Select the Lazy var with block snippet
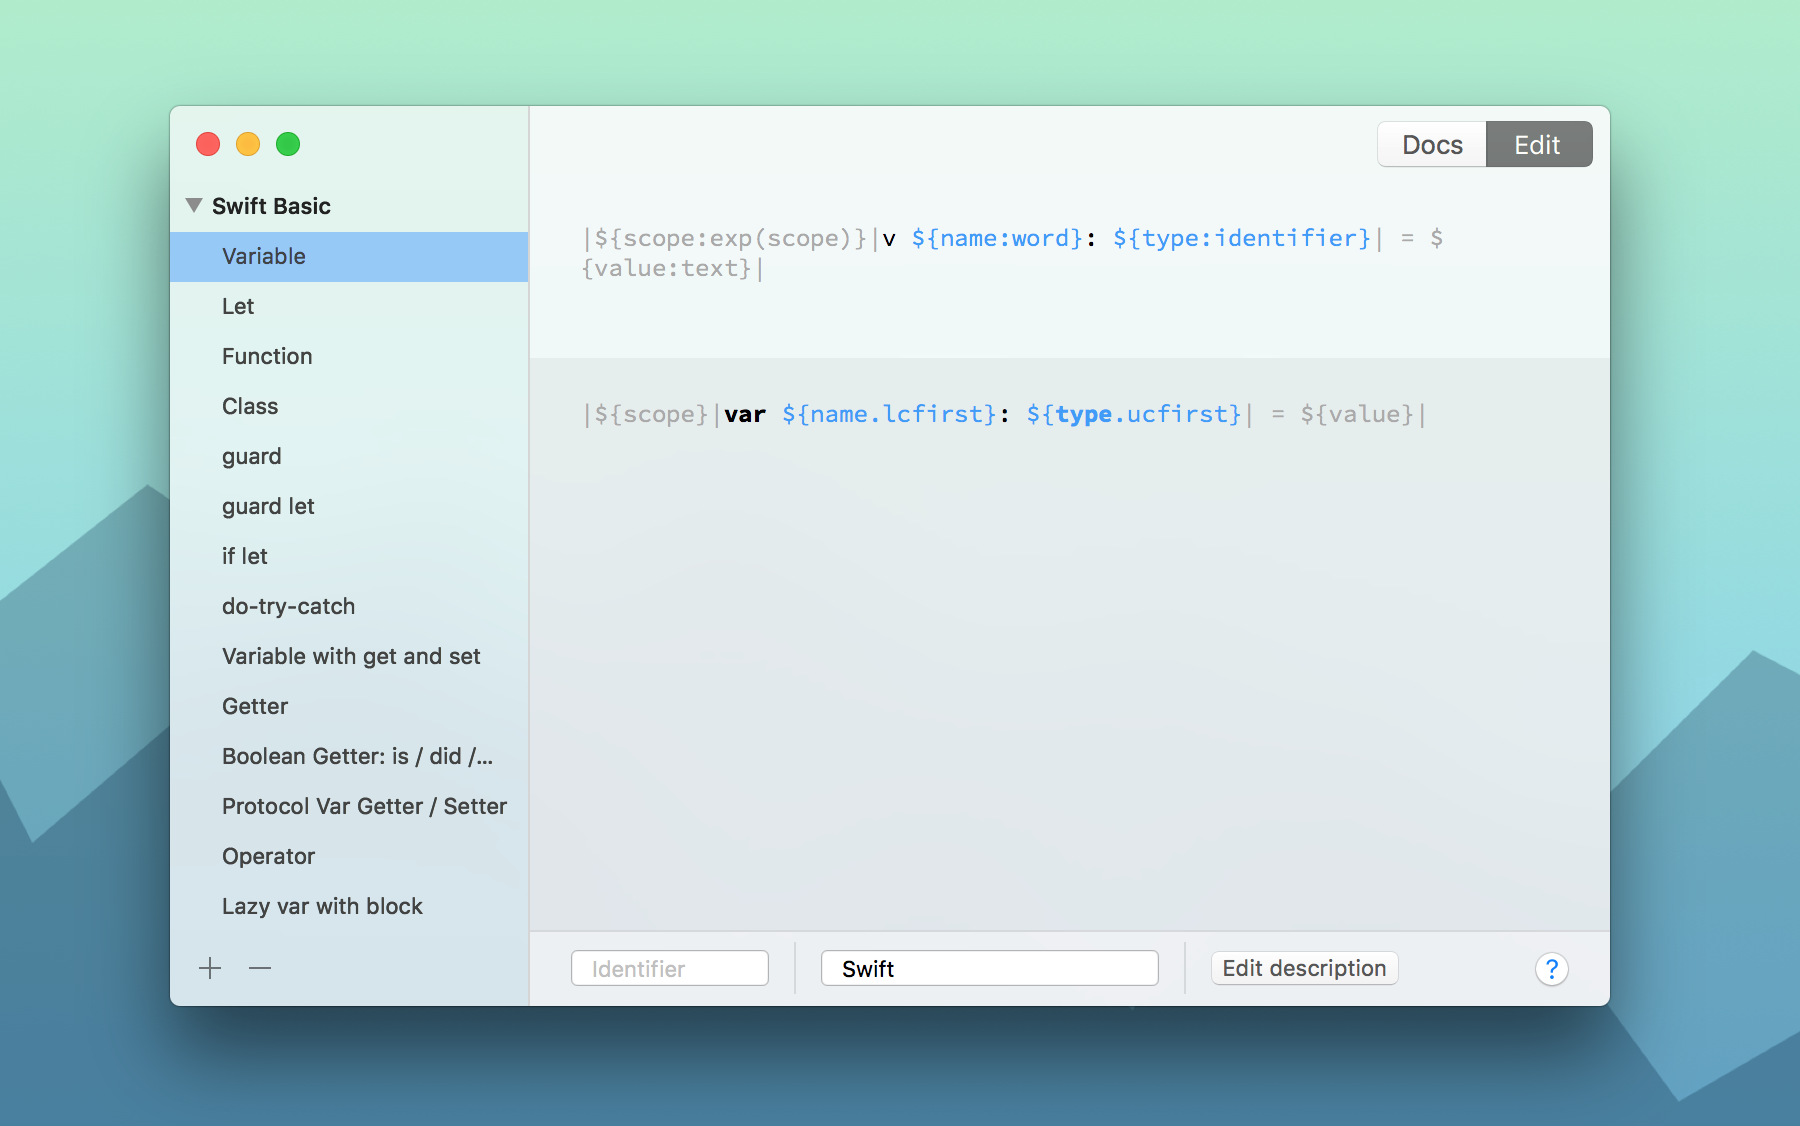This screenshot has width=1800, height=1126. [349, 907]
